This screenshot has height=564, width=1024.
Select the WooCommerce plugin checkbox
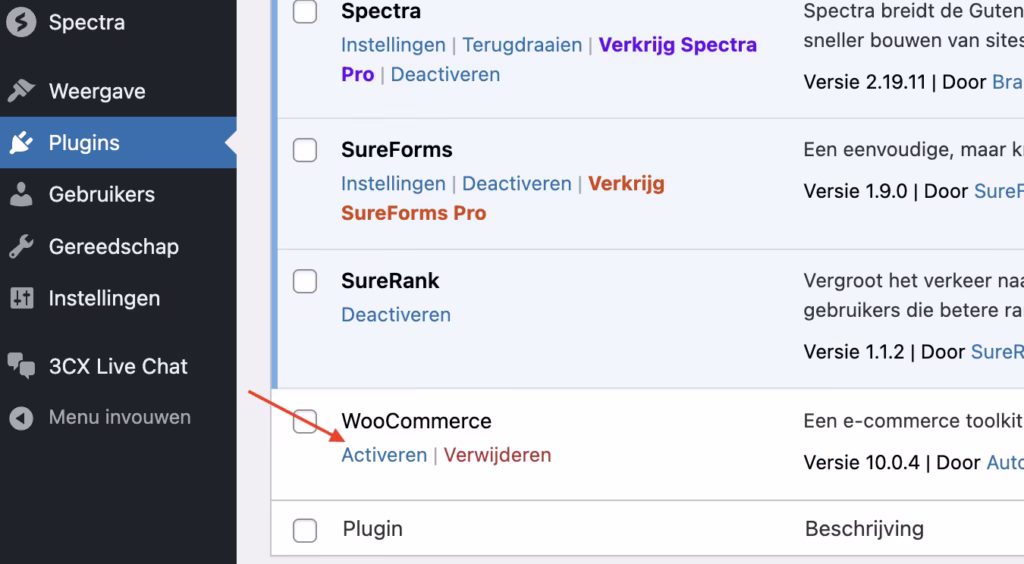305,421
